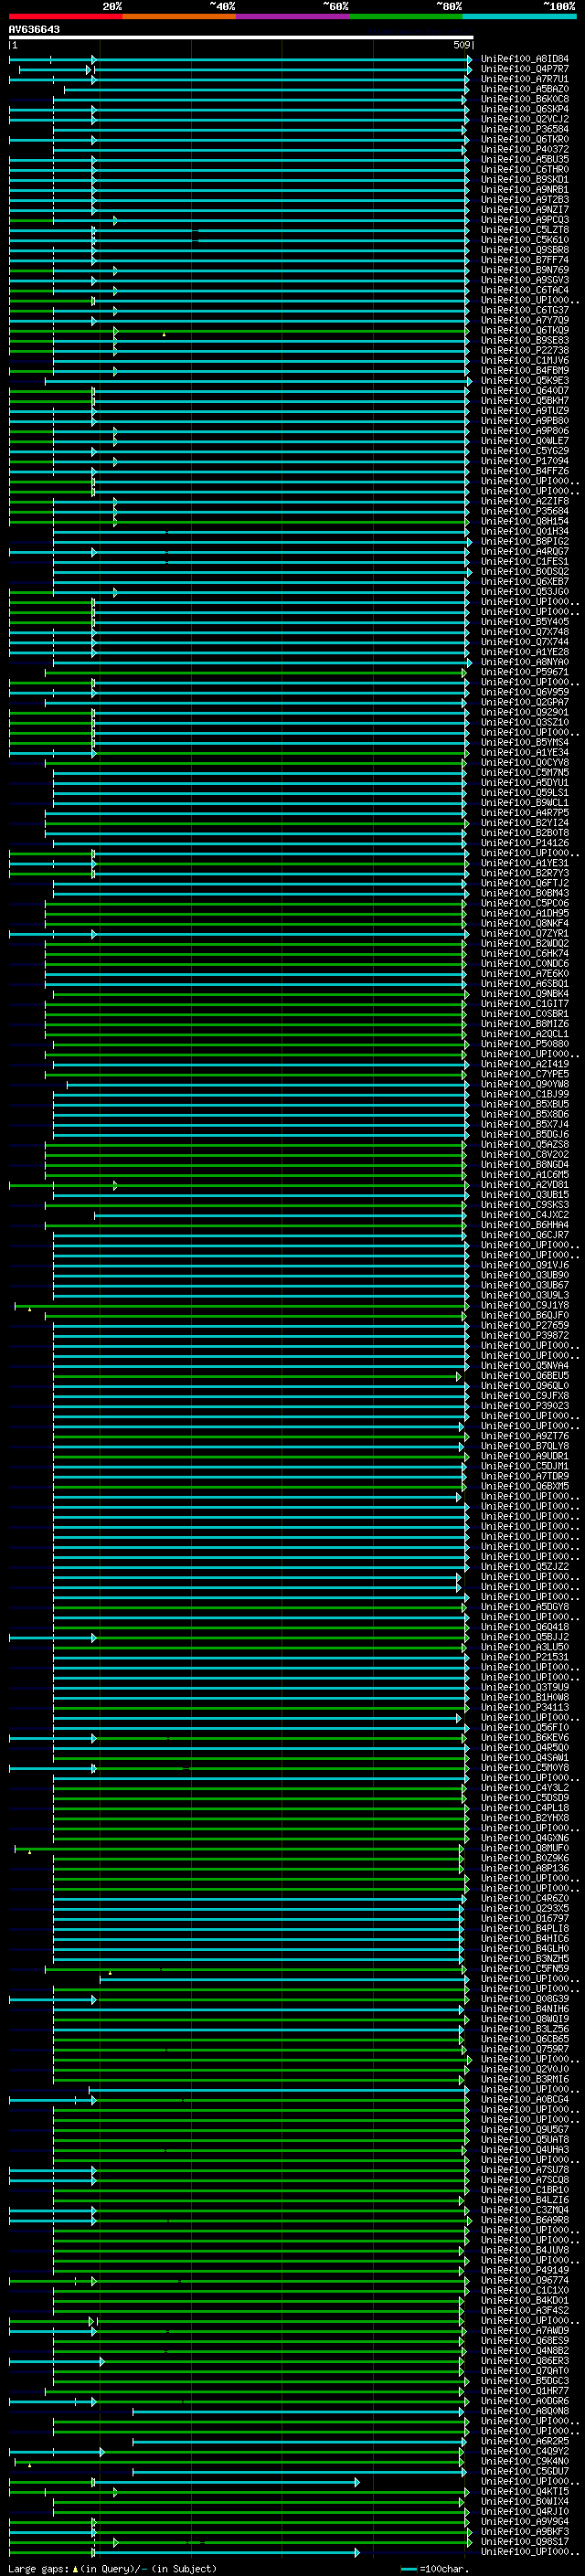The width and height of the screenshot is (585, 2576).
Task: Open the UniRef100_Q98S17 hit entry
Action: [x=524, y=2541]
